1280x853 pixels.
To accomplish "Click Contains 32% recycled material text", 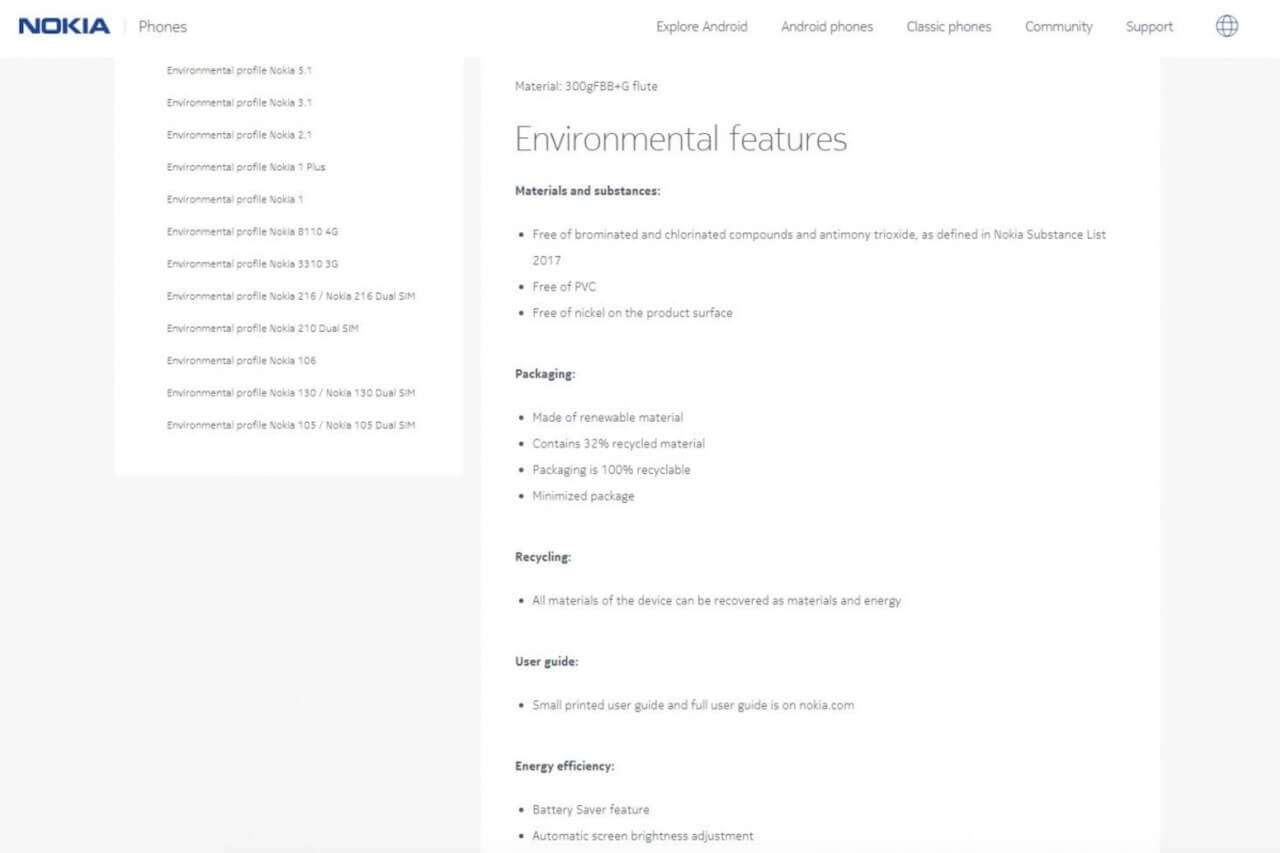I will pos(618,443).
